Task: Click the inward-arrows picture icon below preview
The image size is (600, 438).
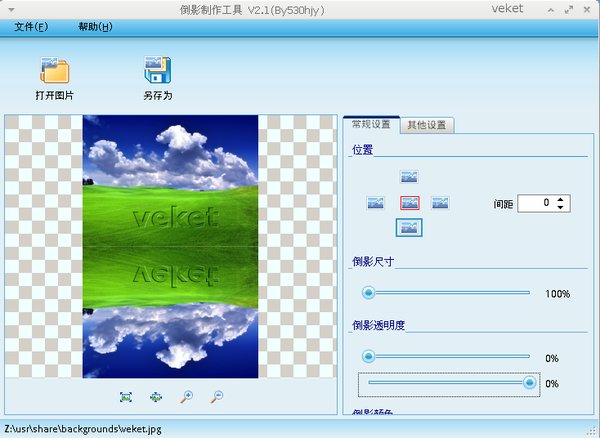Action: point(156,397)
